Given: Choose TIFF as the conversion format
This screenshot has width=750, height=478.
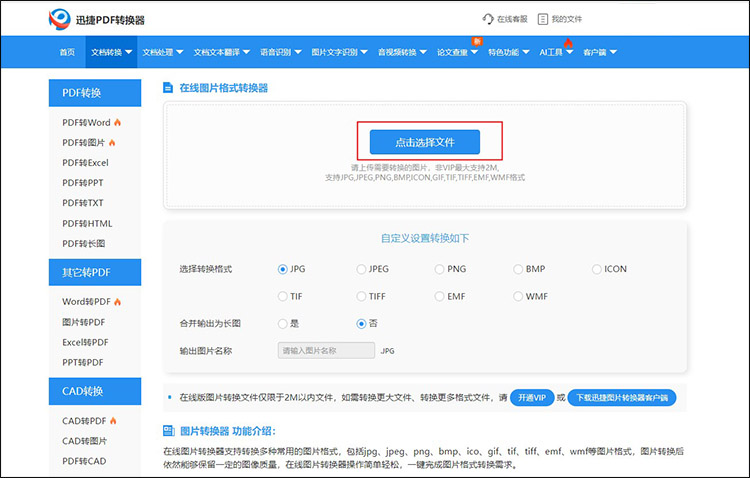Looking at the screenshot, I should (361, 297).
